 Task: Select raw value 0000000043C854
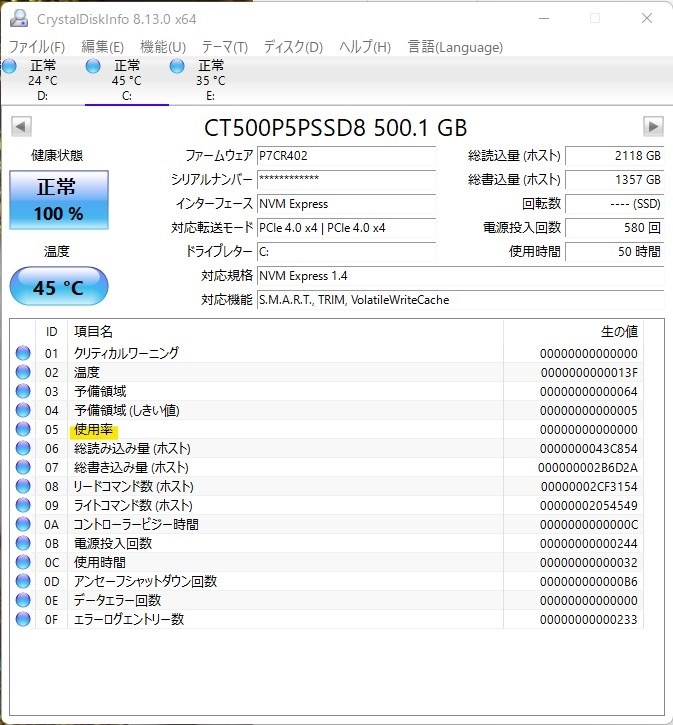pyautogui.click(x=589, y=449)
